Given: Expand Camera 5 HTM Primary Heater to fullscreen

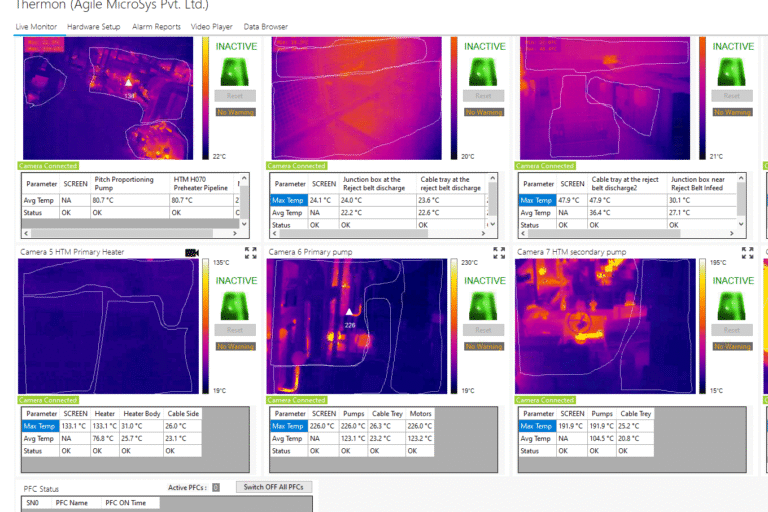Looking at the screenshot, I should click(x=250, y=252).
